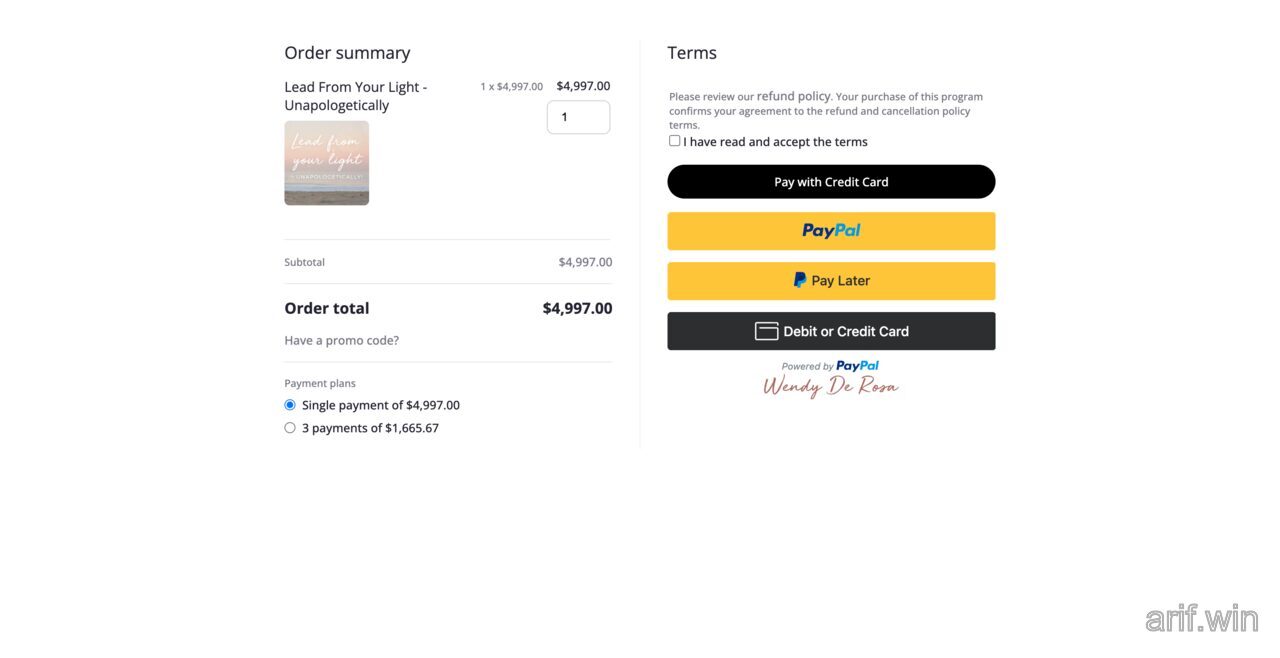Click the "1 x $4,997.00" price text

511,86
